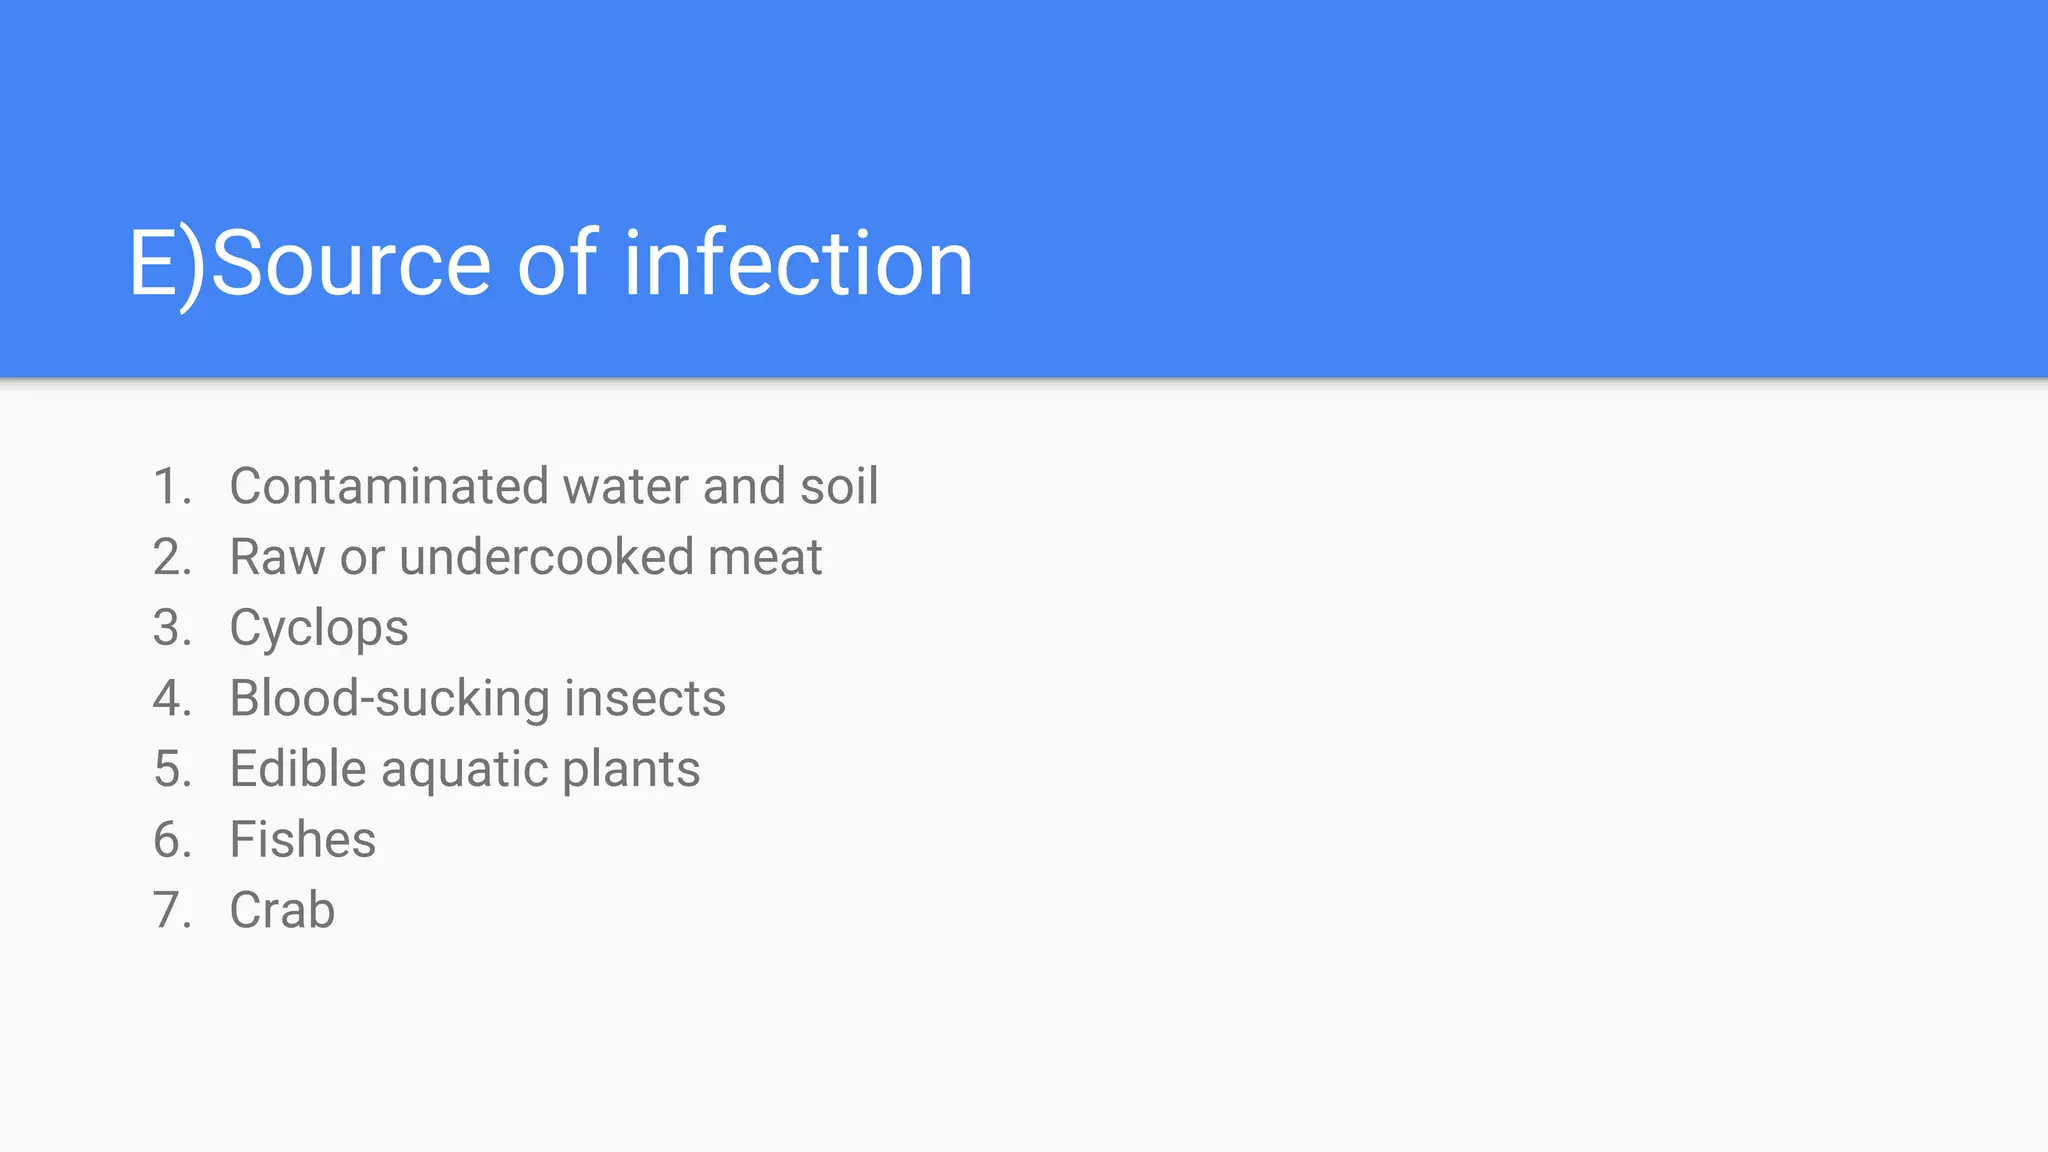
Task: Select the "Contaminated water and soil" list item
Action: (553, 487)
